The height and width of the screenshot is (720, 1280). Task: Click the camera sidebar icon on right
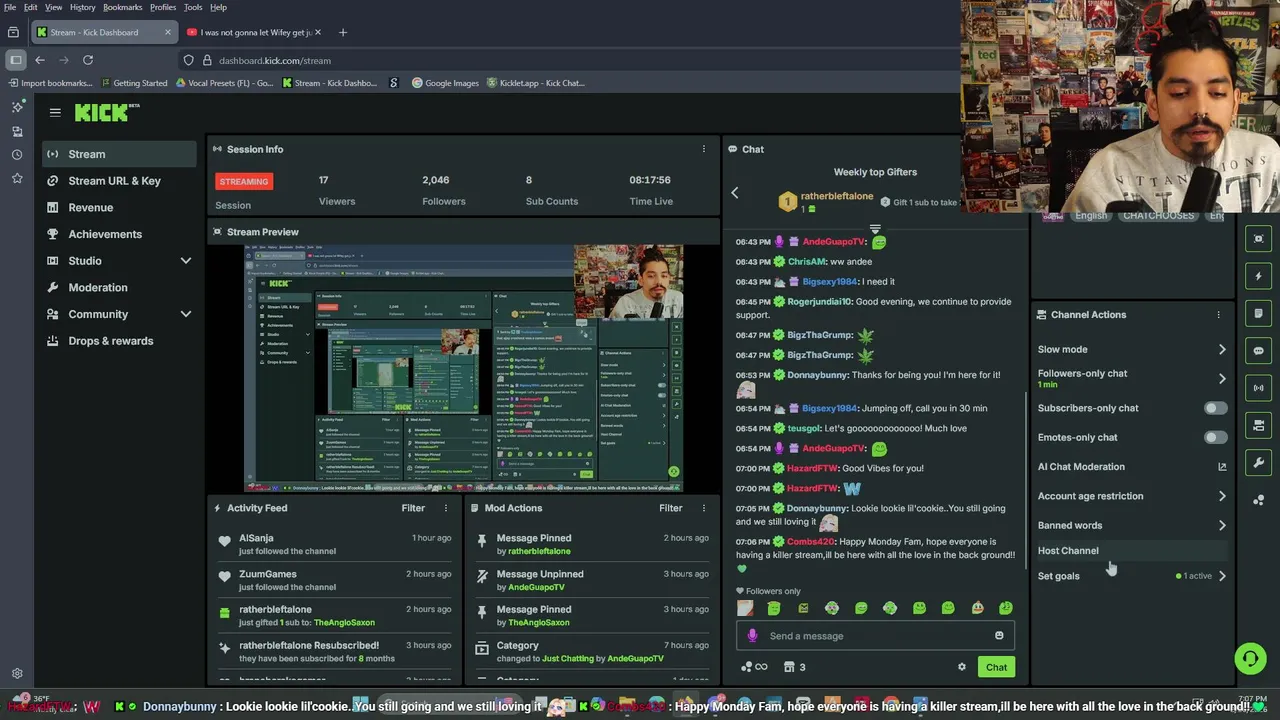(x=1258, y=425)
